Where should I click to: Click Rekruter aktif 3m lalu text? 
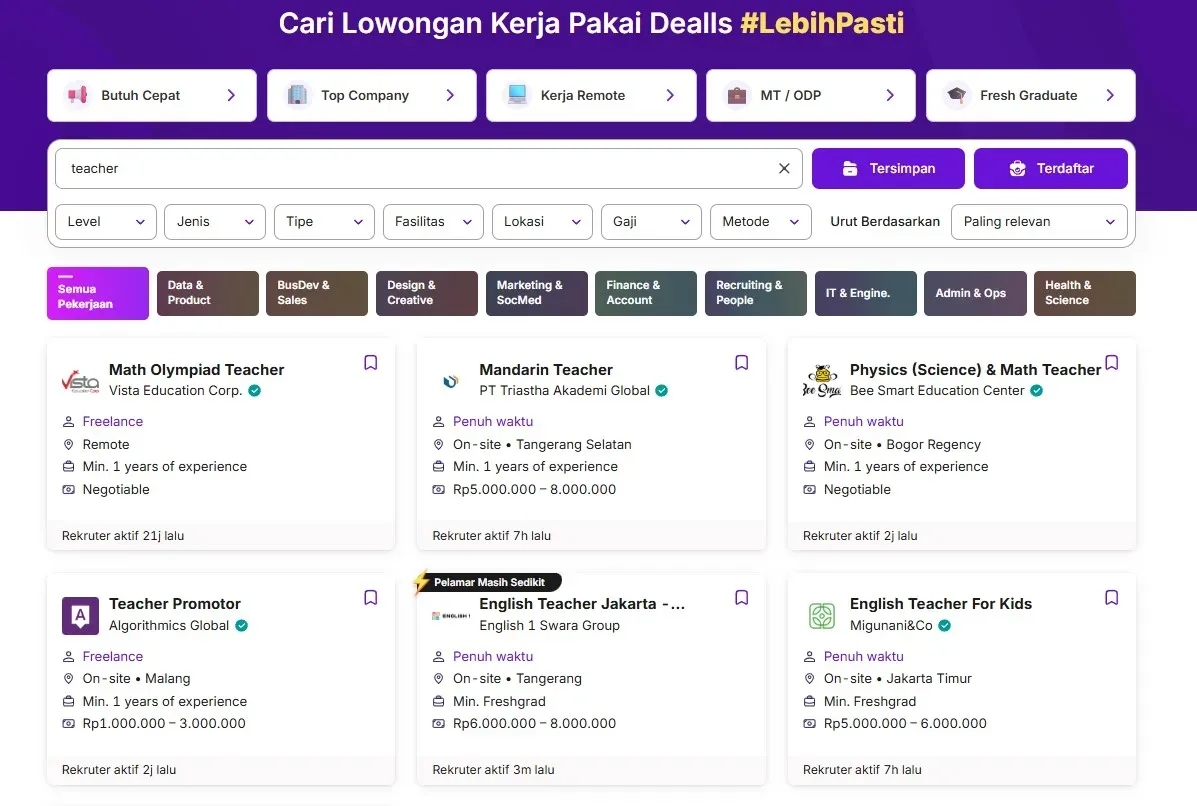click(493, 770)
